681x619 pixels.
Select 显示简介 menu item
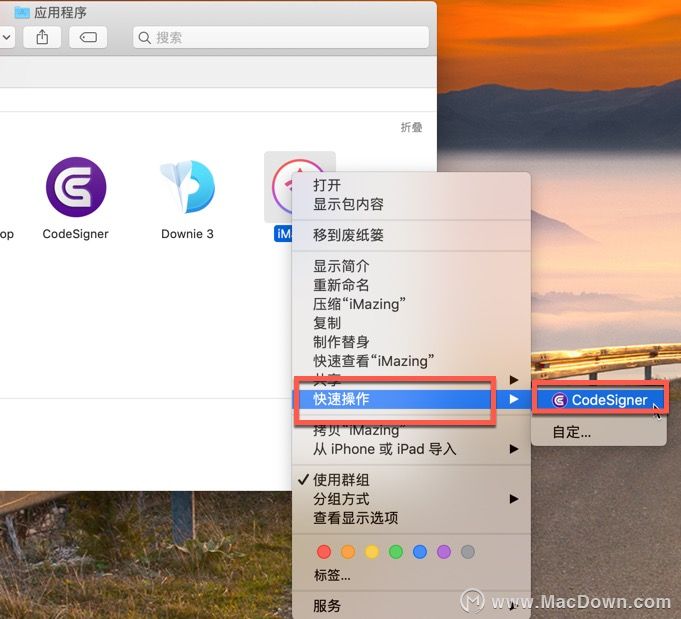411,266
